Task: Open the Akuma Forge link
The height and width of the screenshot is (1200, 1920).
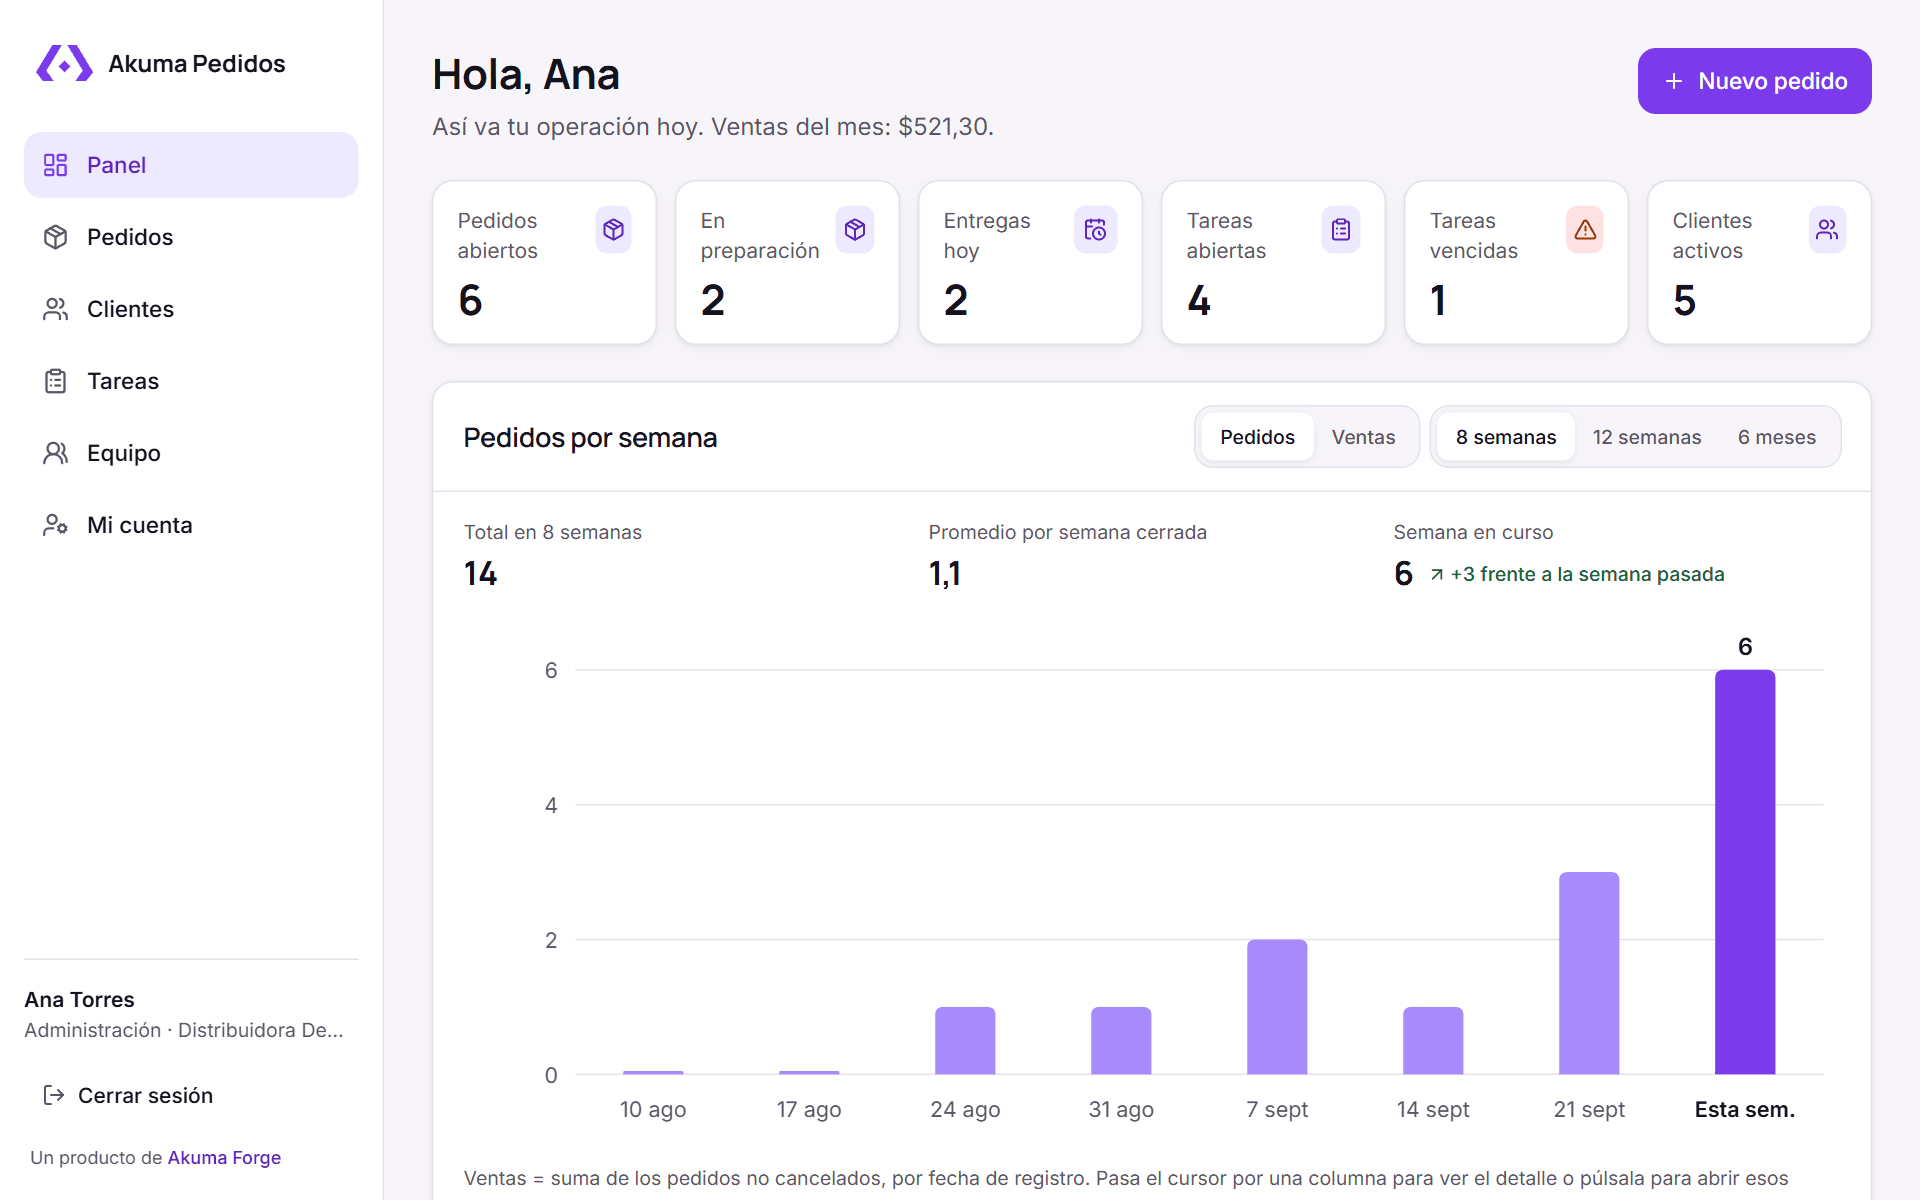Action: 224,1157
